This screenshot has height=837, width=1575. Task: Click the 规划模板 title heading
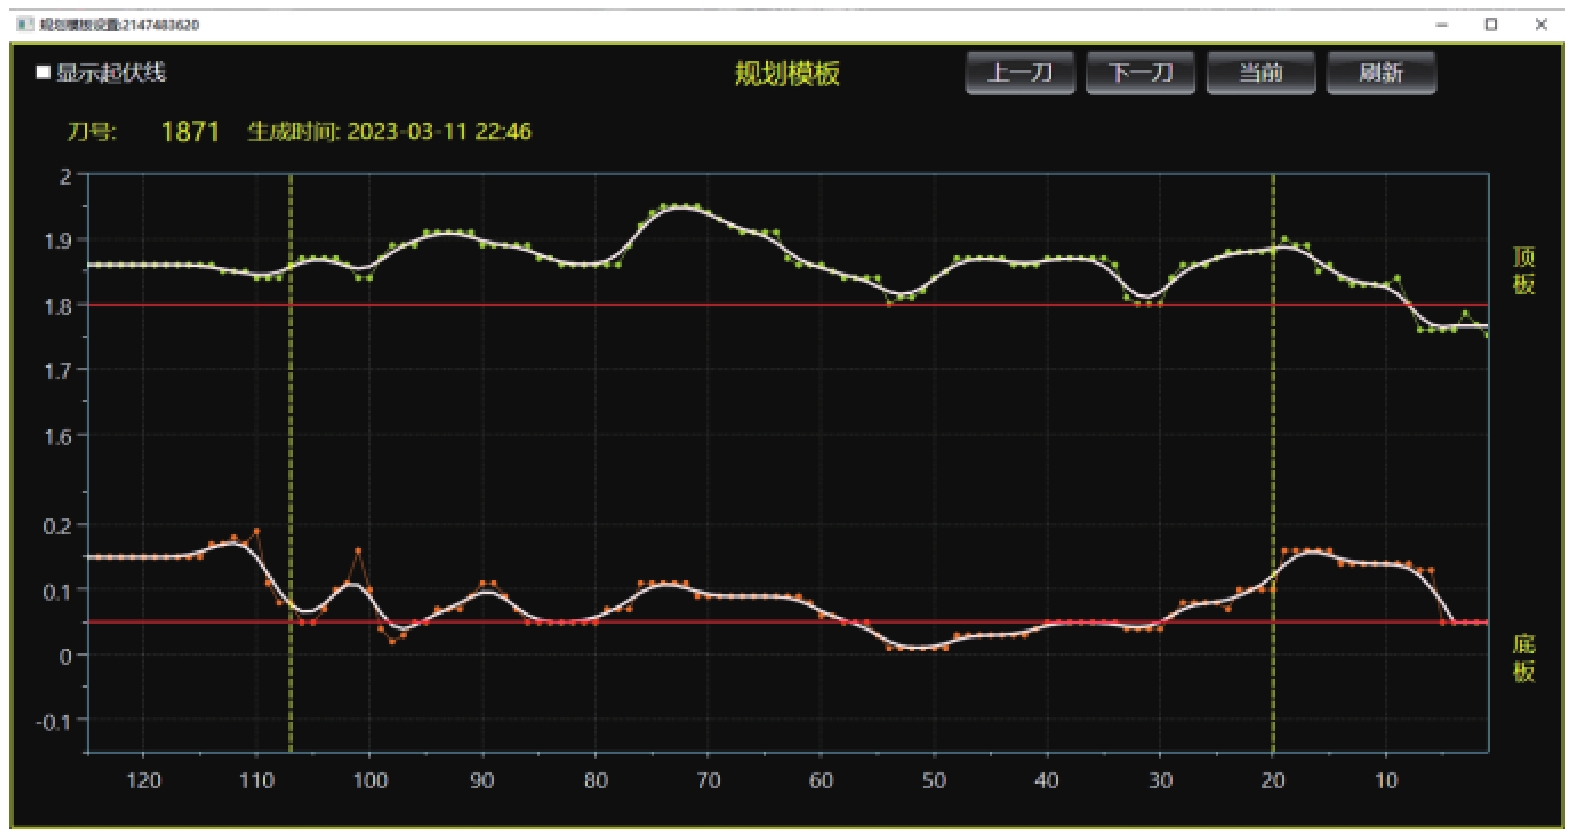click(787, 73)
